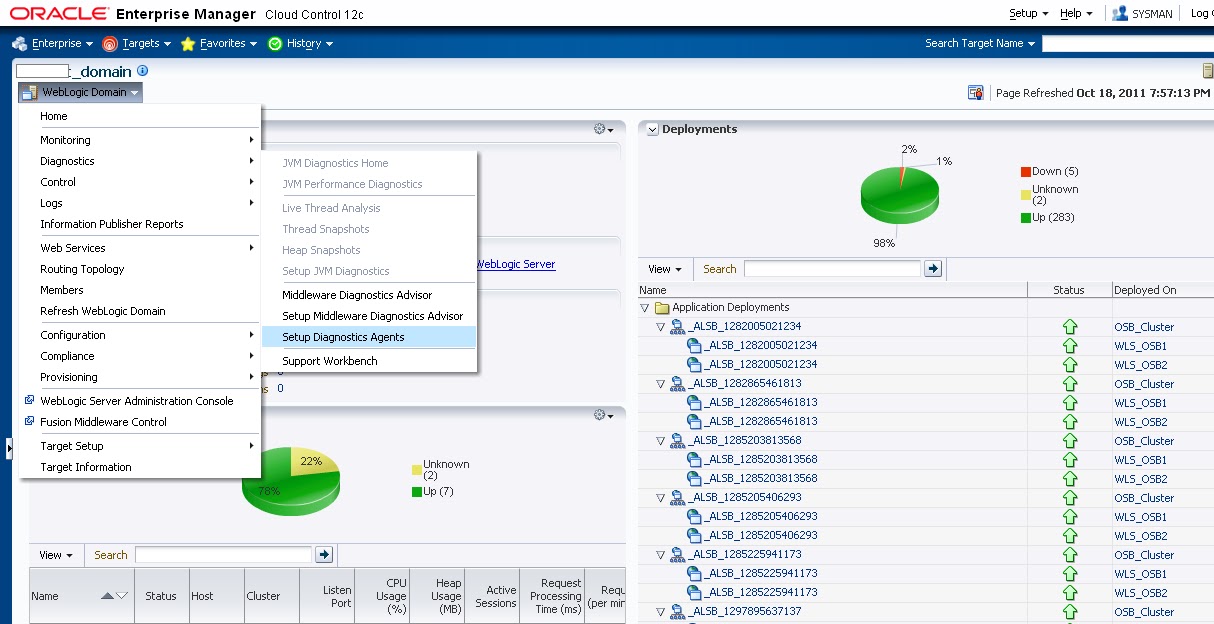
Task: Click the Deployments Status column header
Action: 1069,290
